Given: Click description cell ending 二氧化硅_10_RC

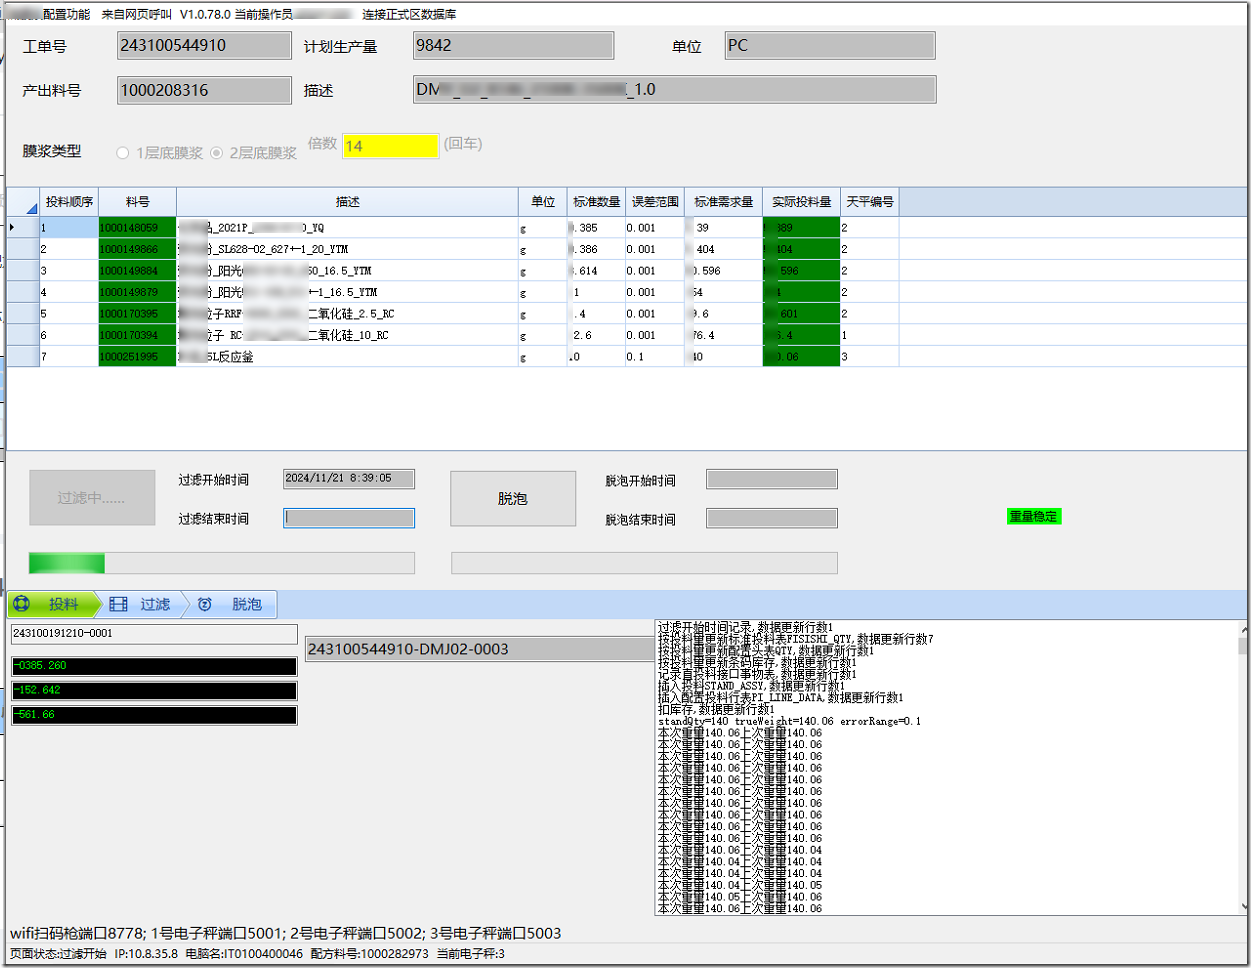Looking at the screenshot, I should pyautogui.click(x=347, y=335).
